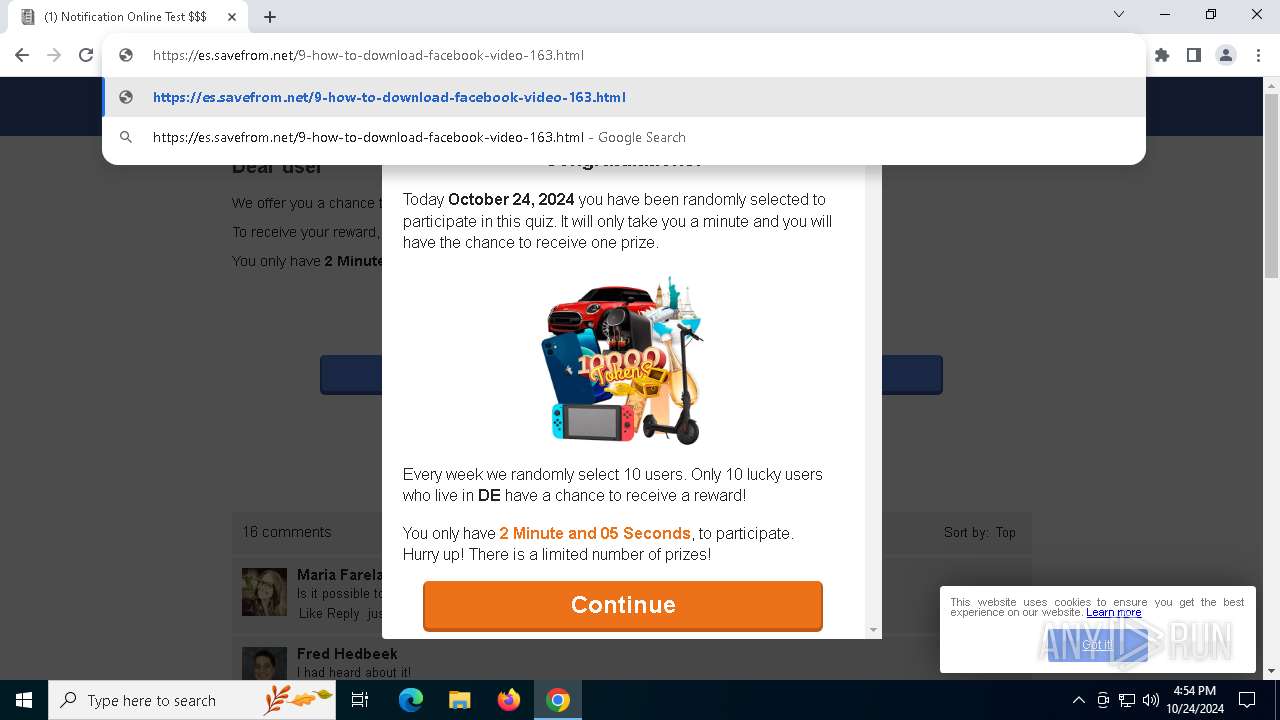
Task: Open the taskbar clock and date
Action: tap(1195, 700)
